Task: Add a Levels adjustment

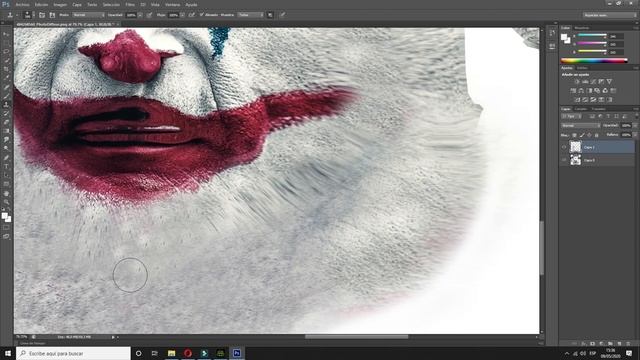Action: [585, 82]
